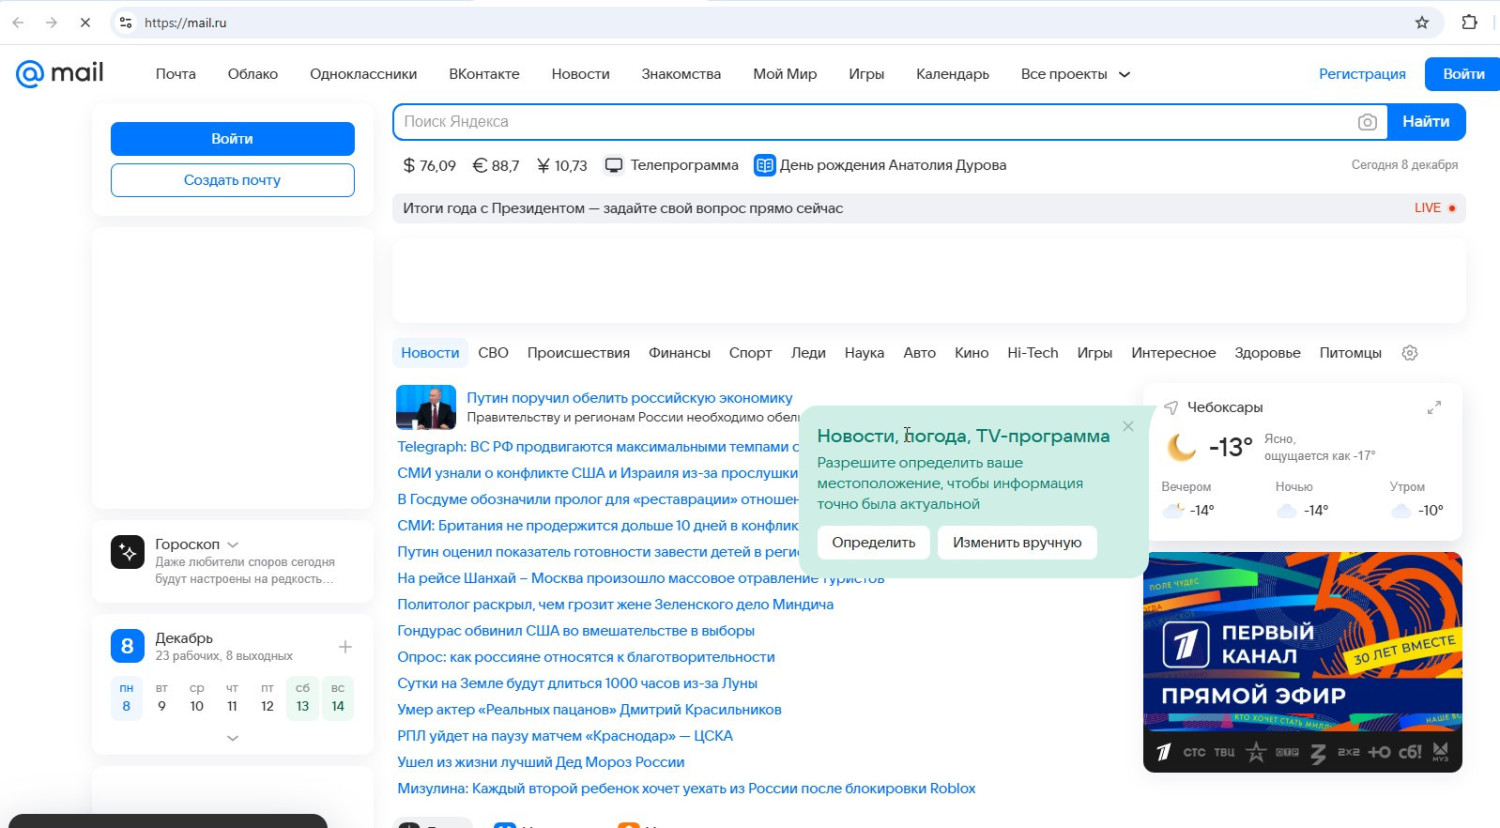This screenshot has width=1500, height=828.
Task: Expand the Гороскоп sign chevron
Action: (x=233, y=545)
